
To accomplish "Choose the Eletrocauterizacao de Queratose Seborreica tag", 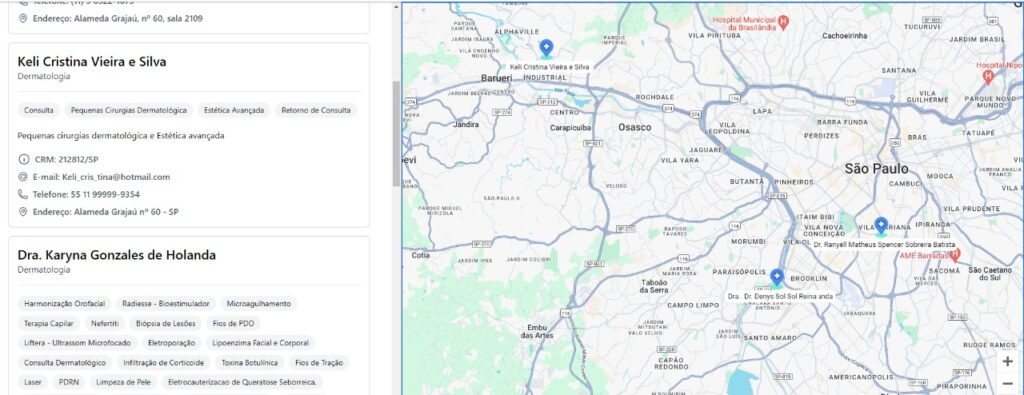I will [x=242, y=382].
